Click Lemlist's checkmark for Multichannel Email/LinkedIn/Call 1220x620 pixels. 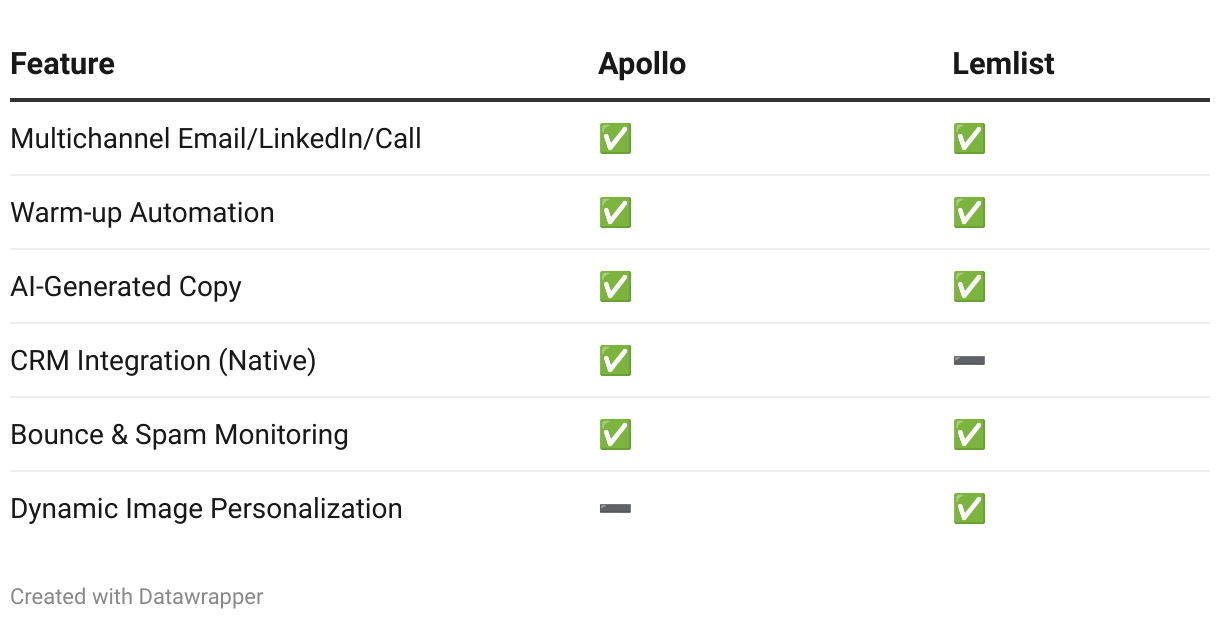click(x=969, y=138)
